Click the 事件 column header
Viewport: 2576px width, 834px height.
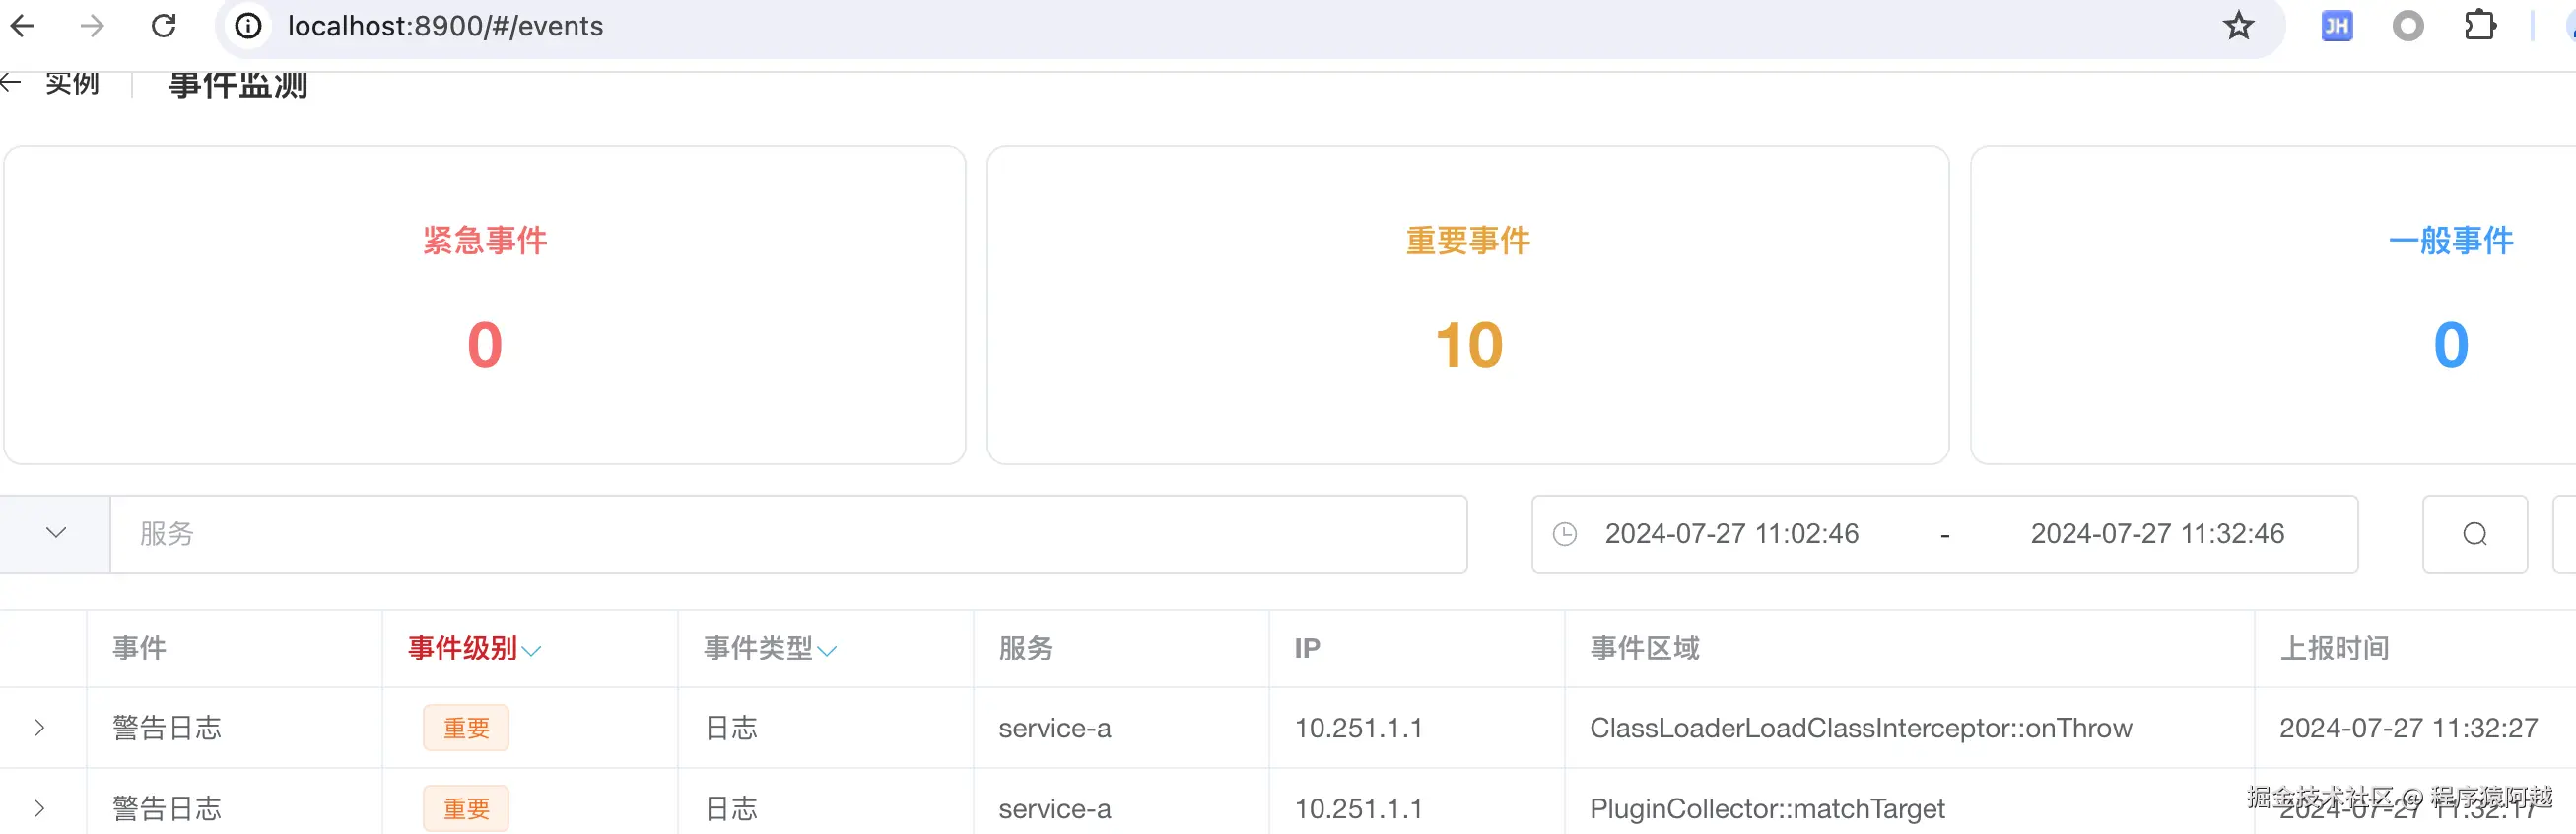click(x=139, y=648)
